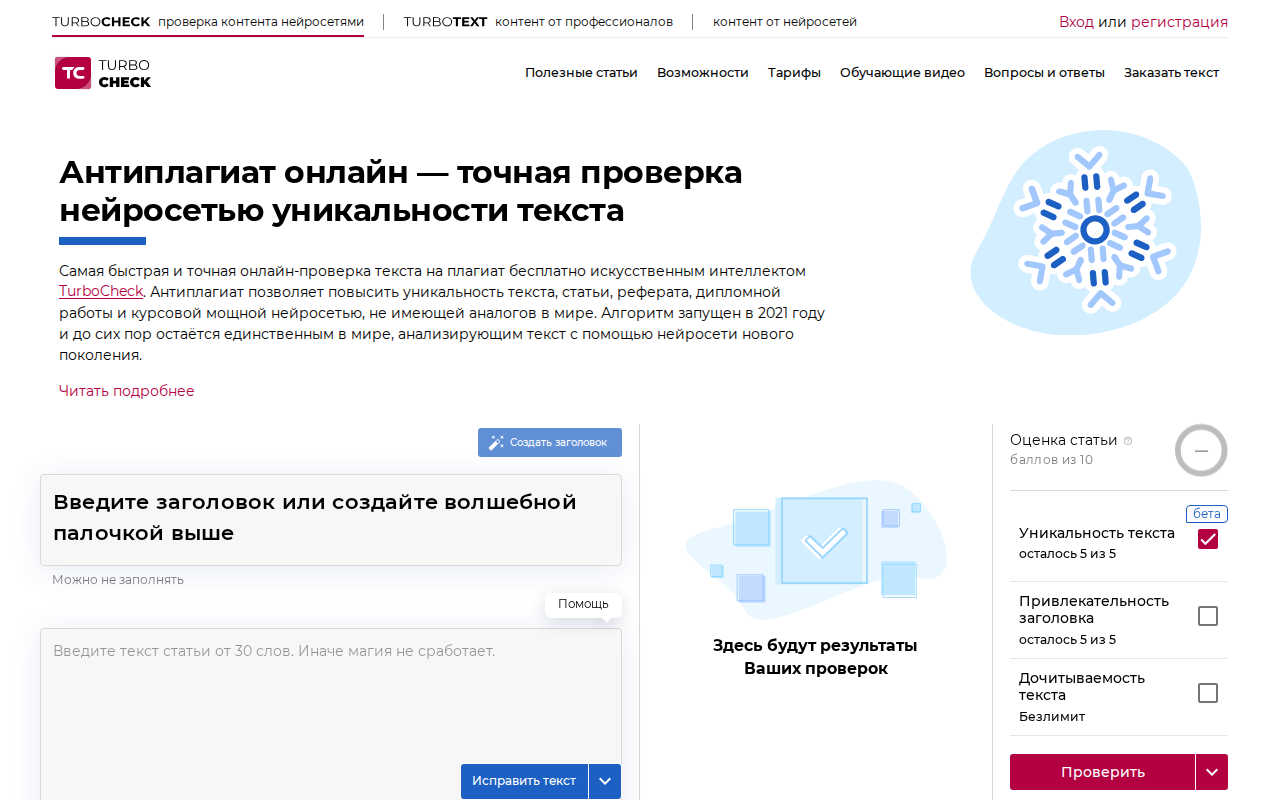Click 'Можно не заполнять' hint text
The image size is (1280, 800).
[118, 580]
